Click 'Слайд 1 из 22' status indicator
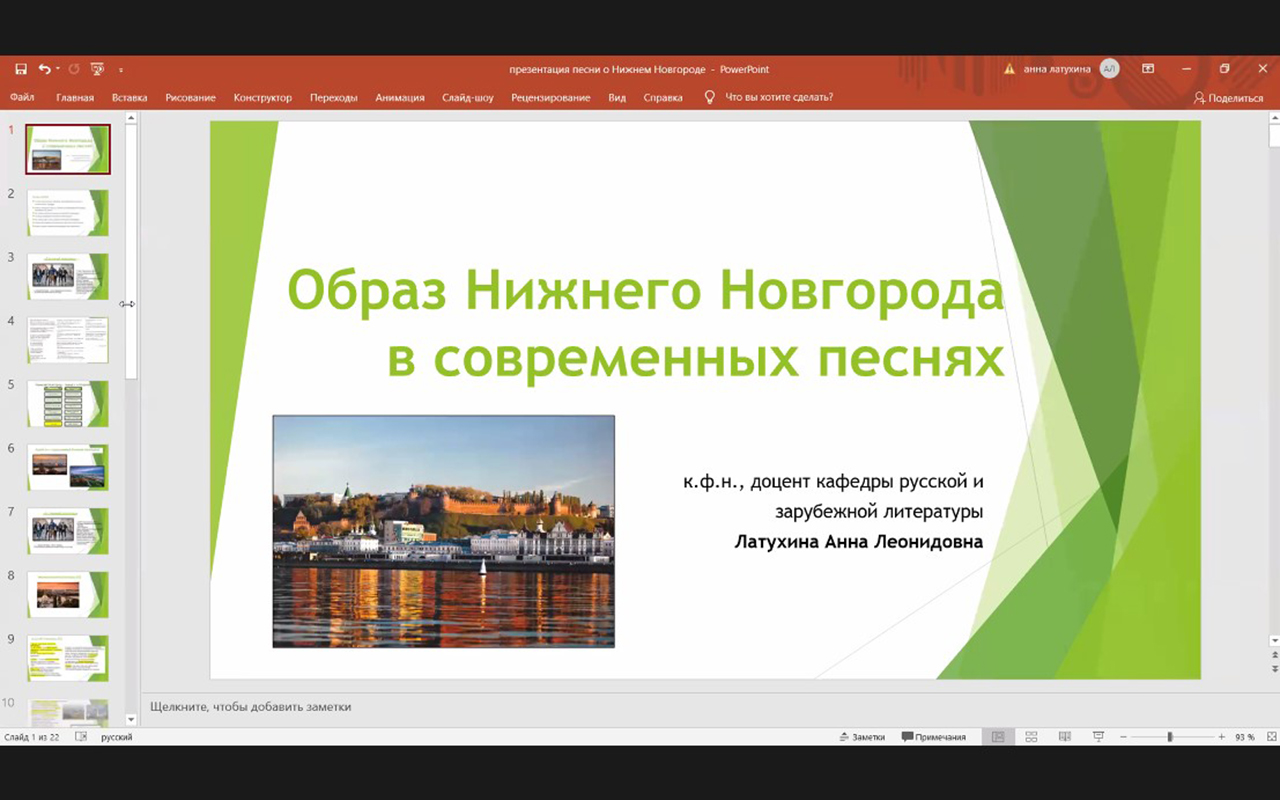The height and width of the screenshot is (800, 1280). pos(32,737)
